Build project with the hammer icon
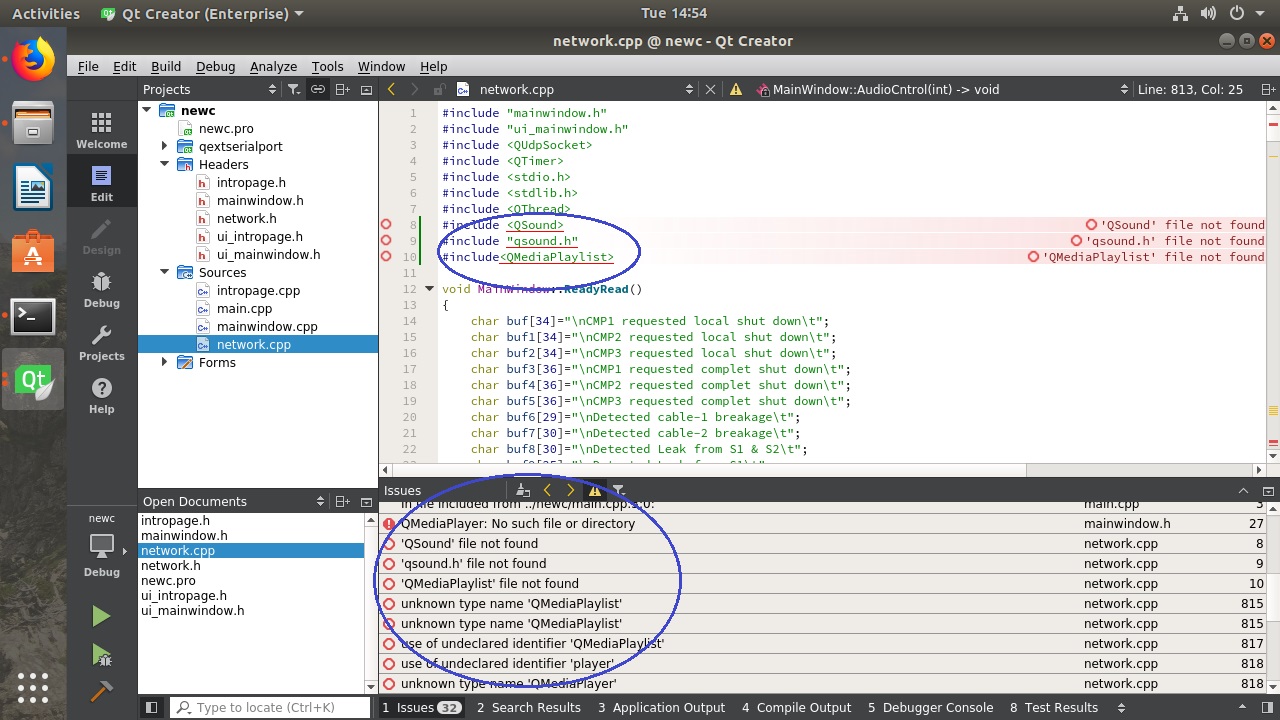 click(101, 691)
